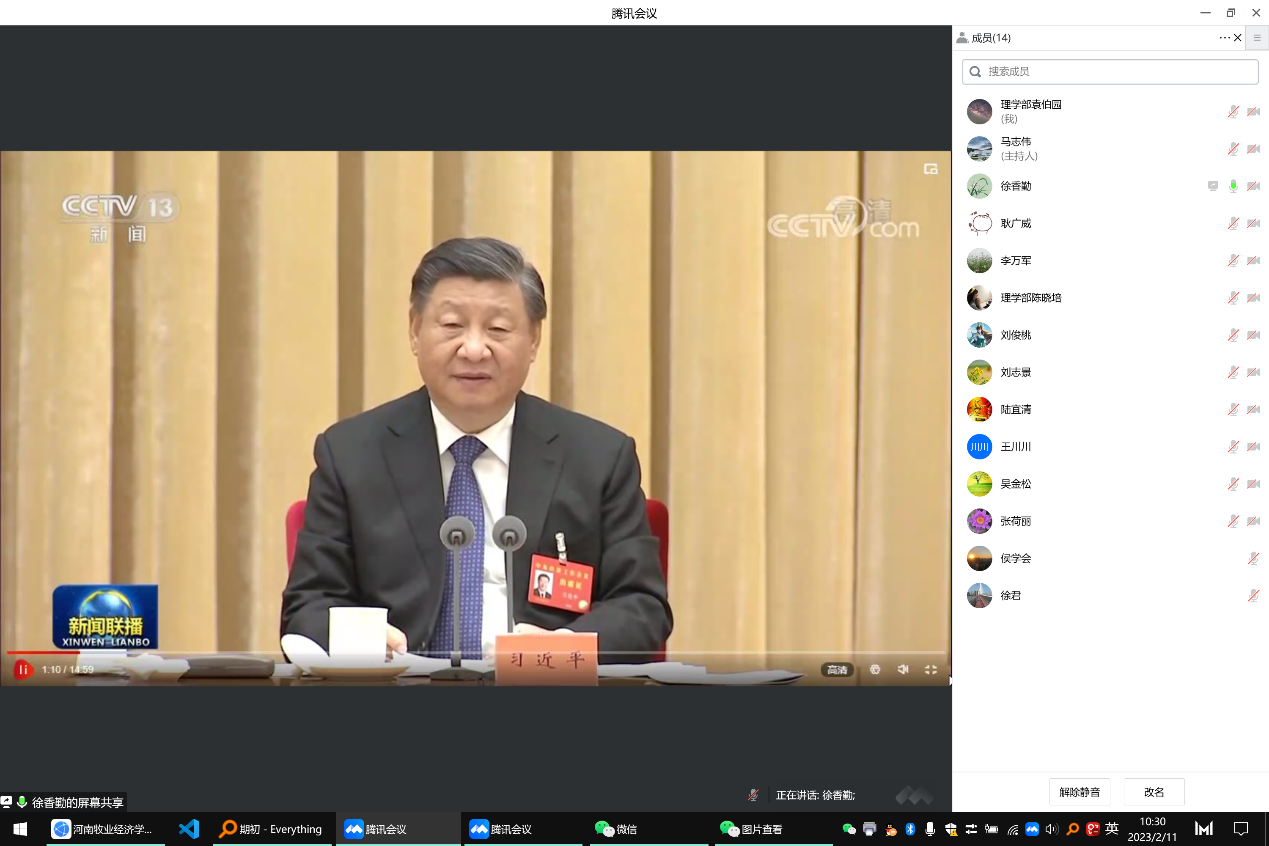This screenshot has width=1269, height=846.
Task: Toggle camera icon for 理学部袁伯园
Action: click(1253, 112)
